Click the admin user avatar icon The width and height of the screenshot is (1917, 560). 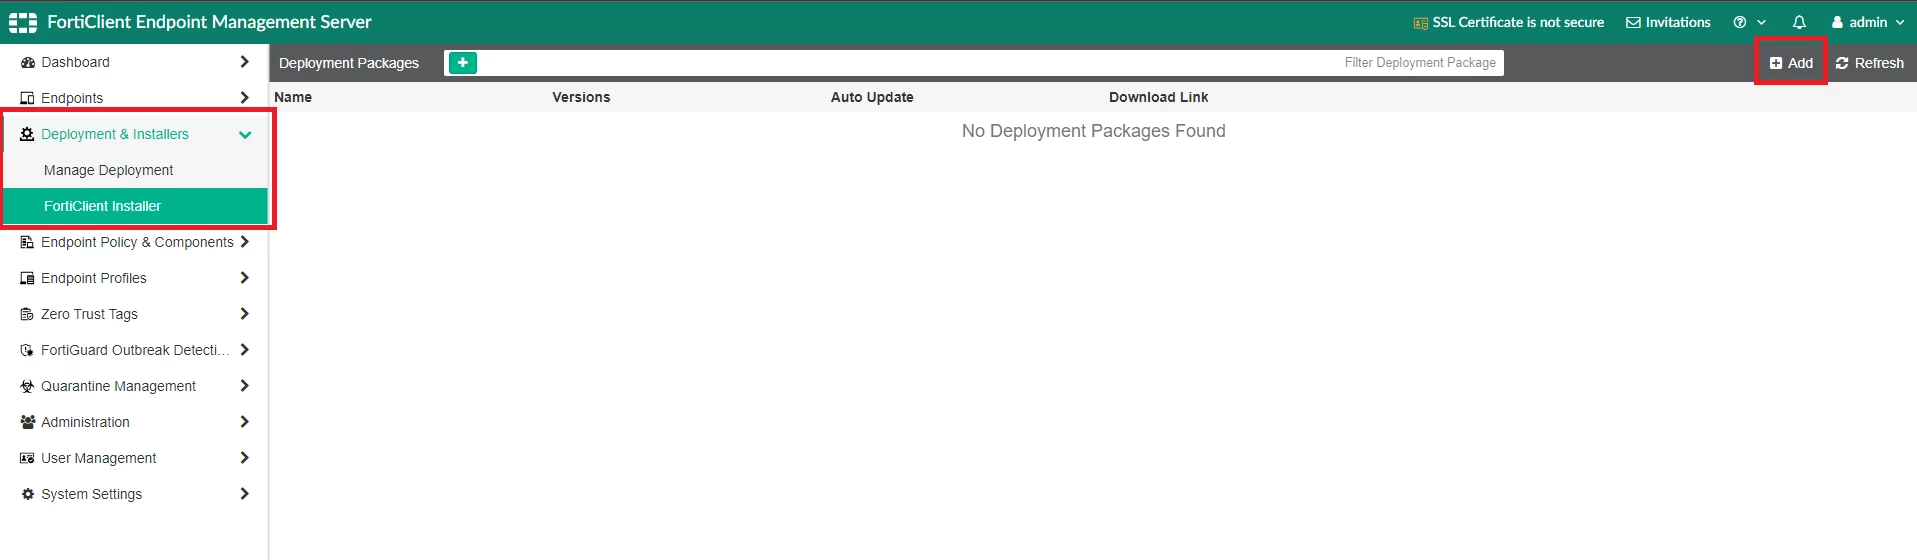1837,22
